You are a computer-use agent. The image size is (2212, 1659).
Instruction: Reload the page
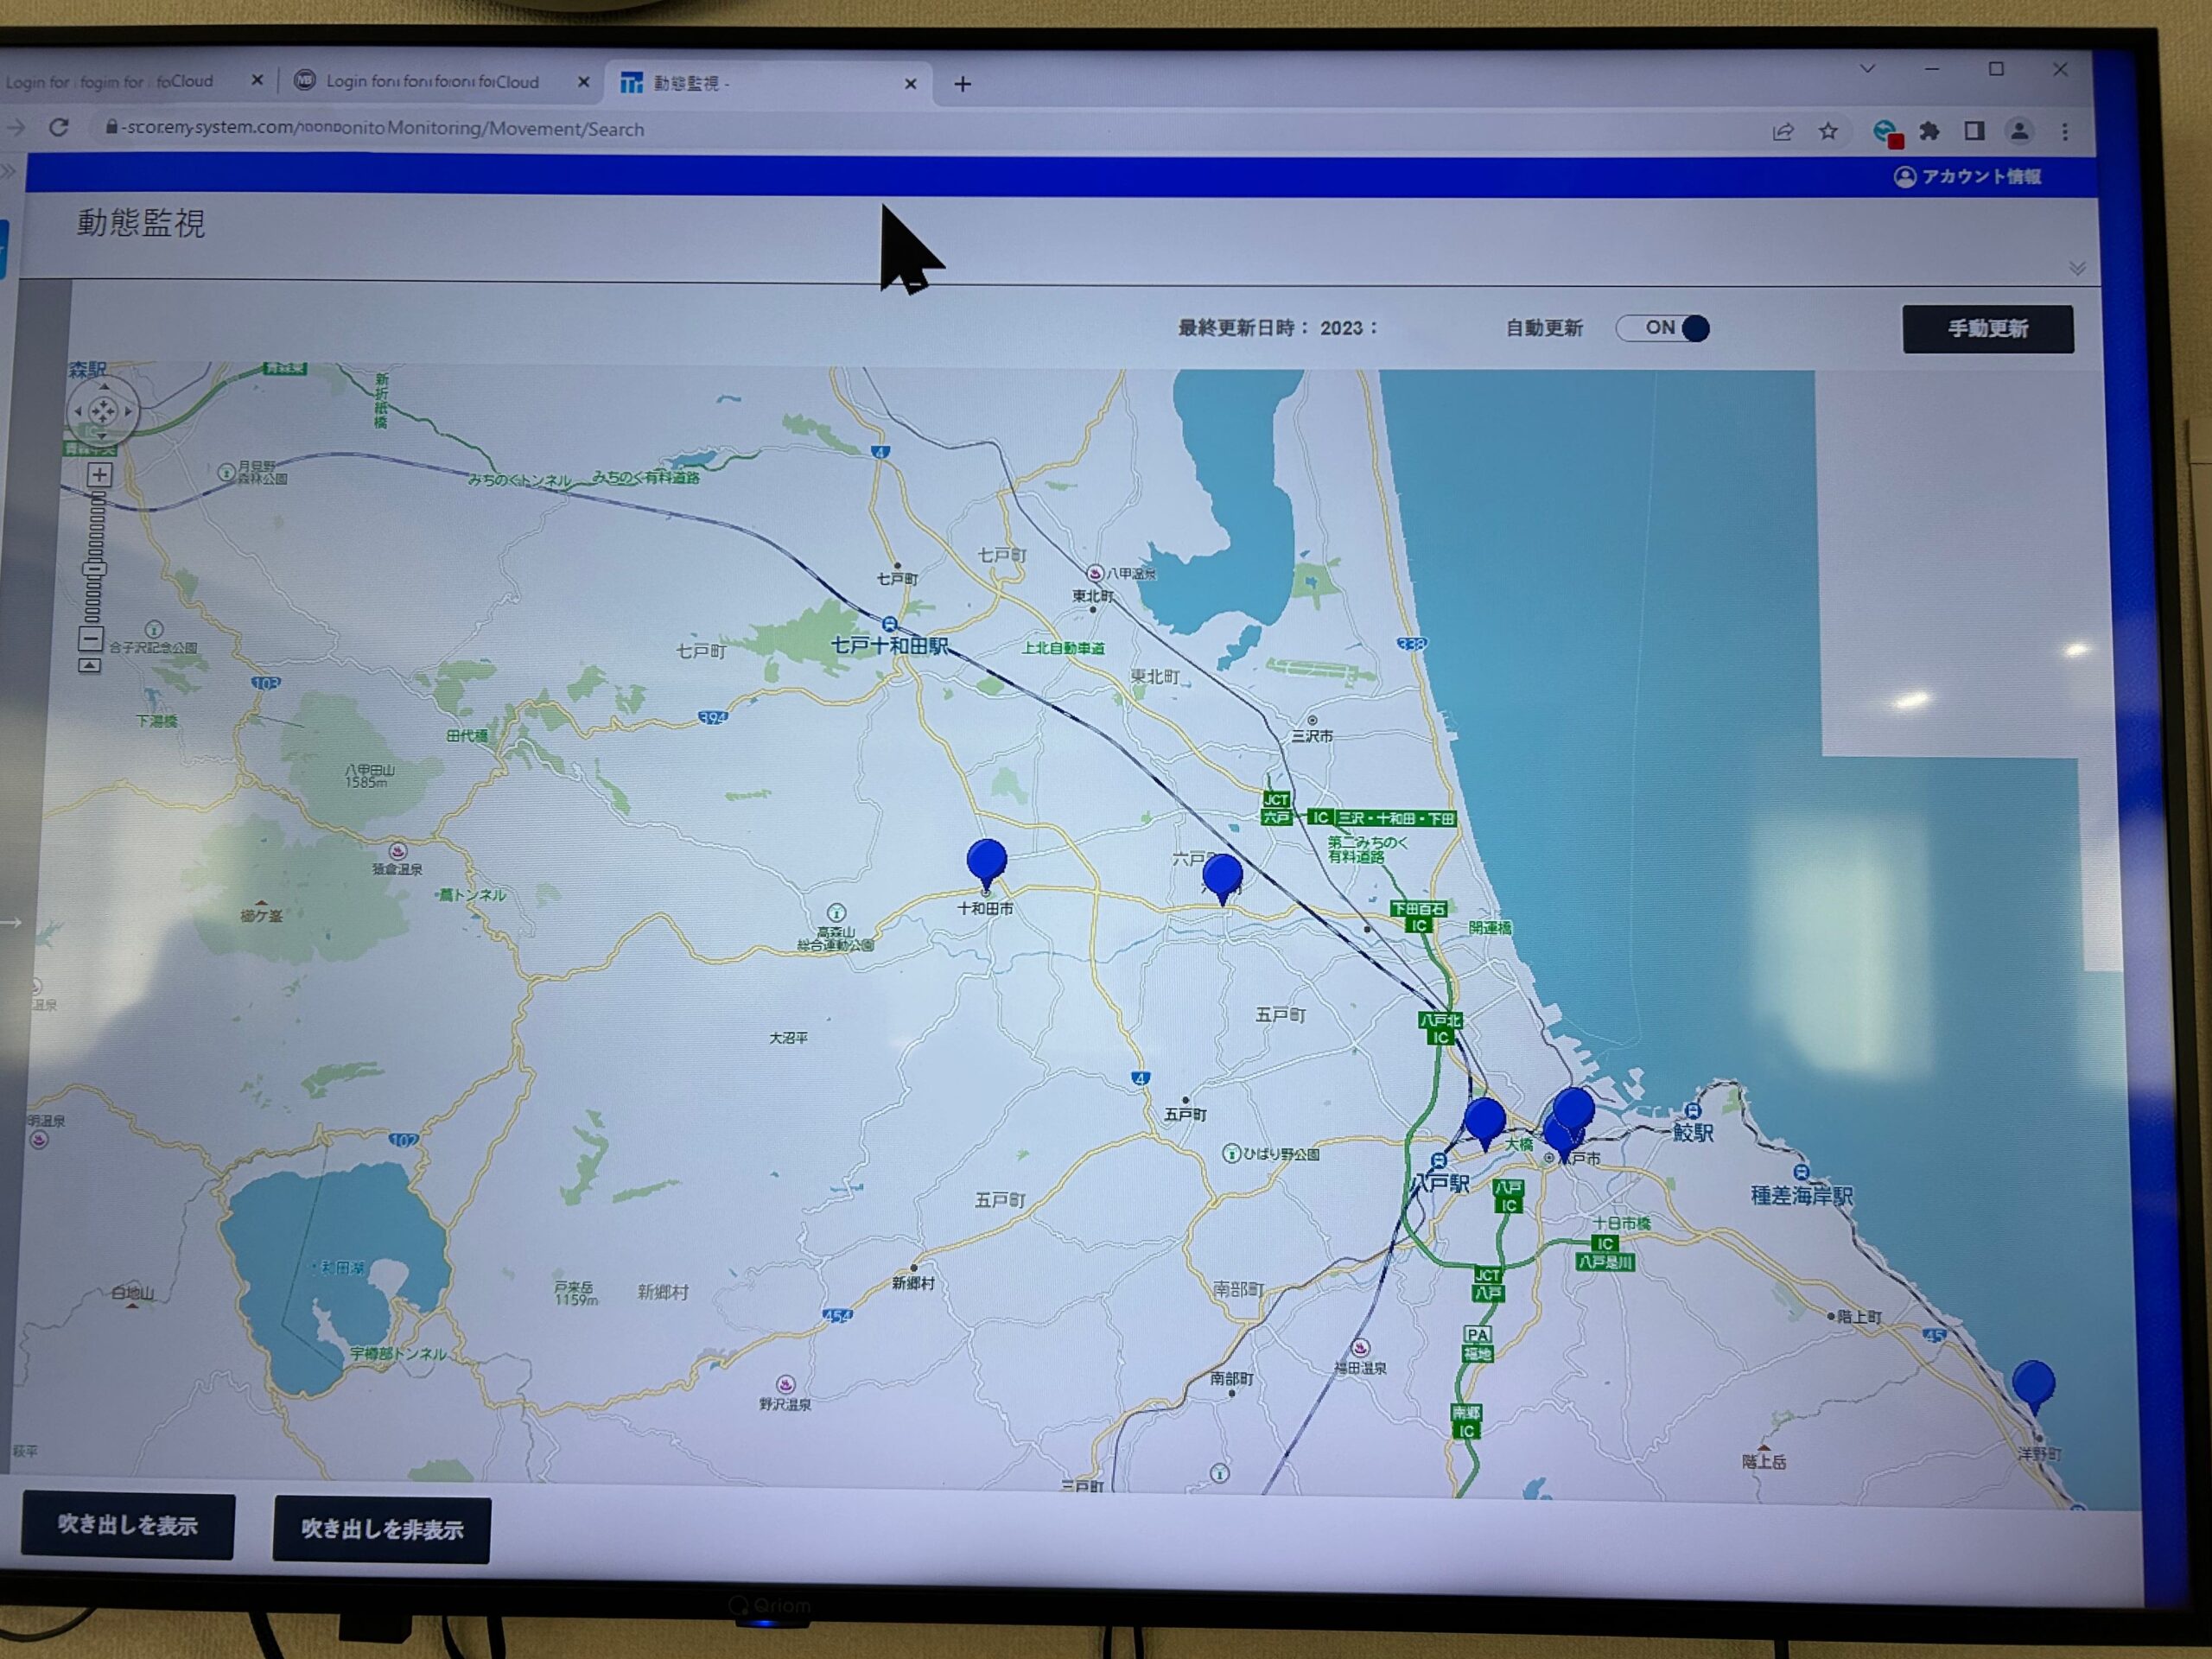[59, 127]
